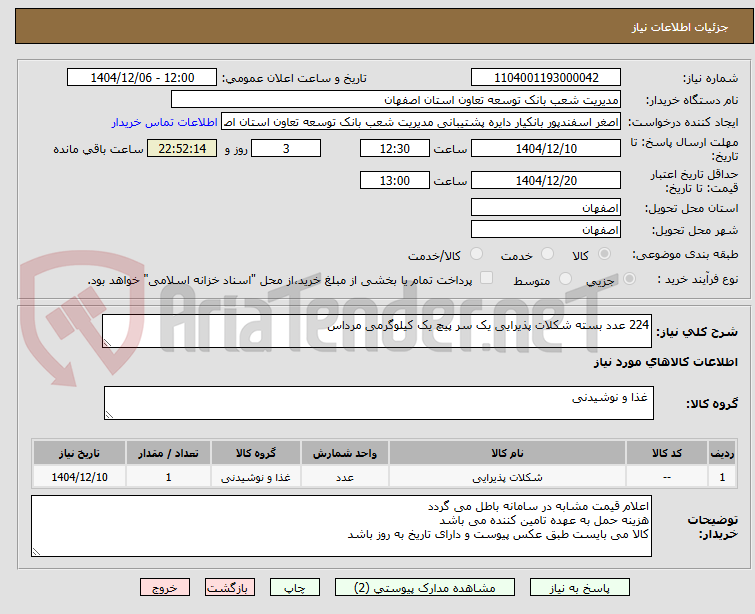This screenshot has height=614, width=755.
Task: Open اطلاعات تماس خریدار link
Action: pyautogui.click(x=165, y=122)
